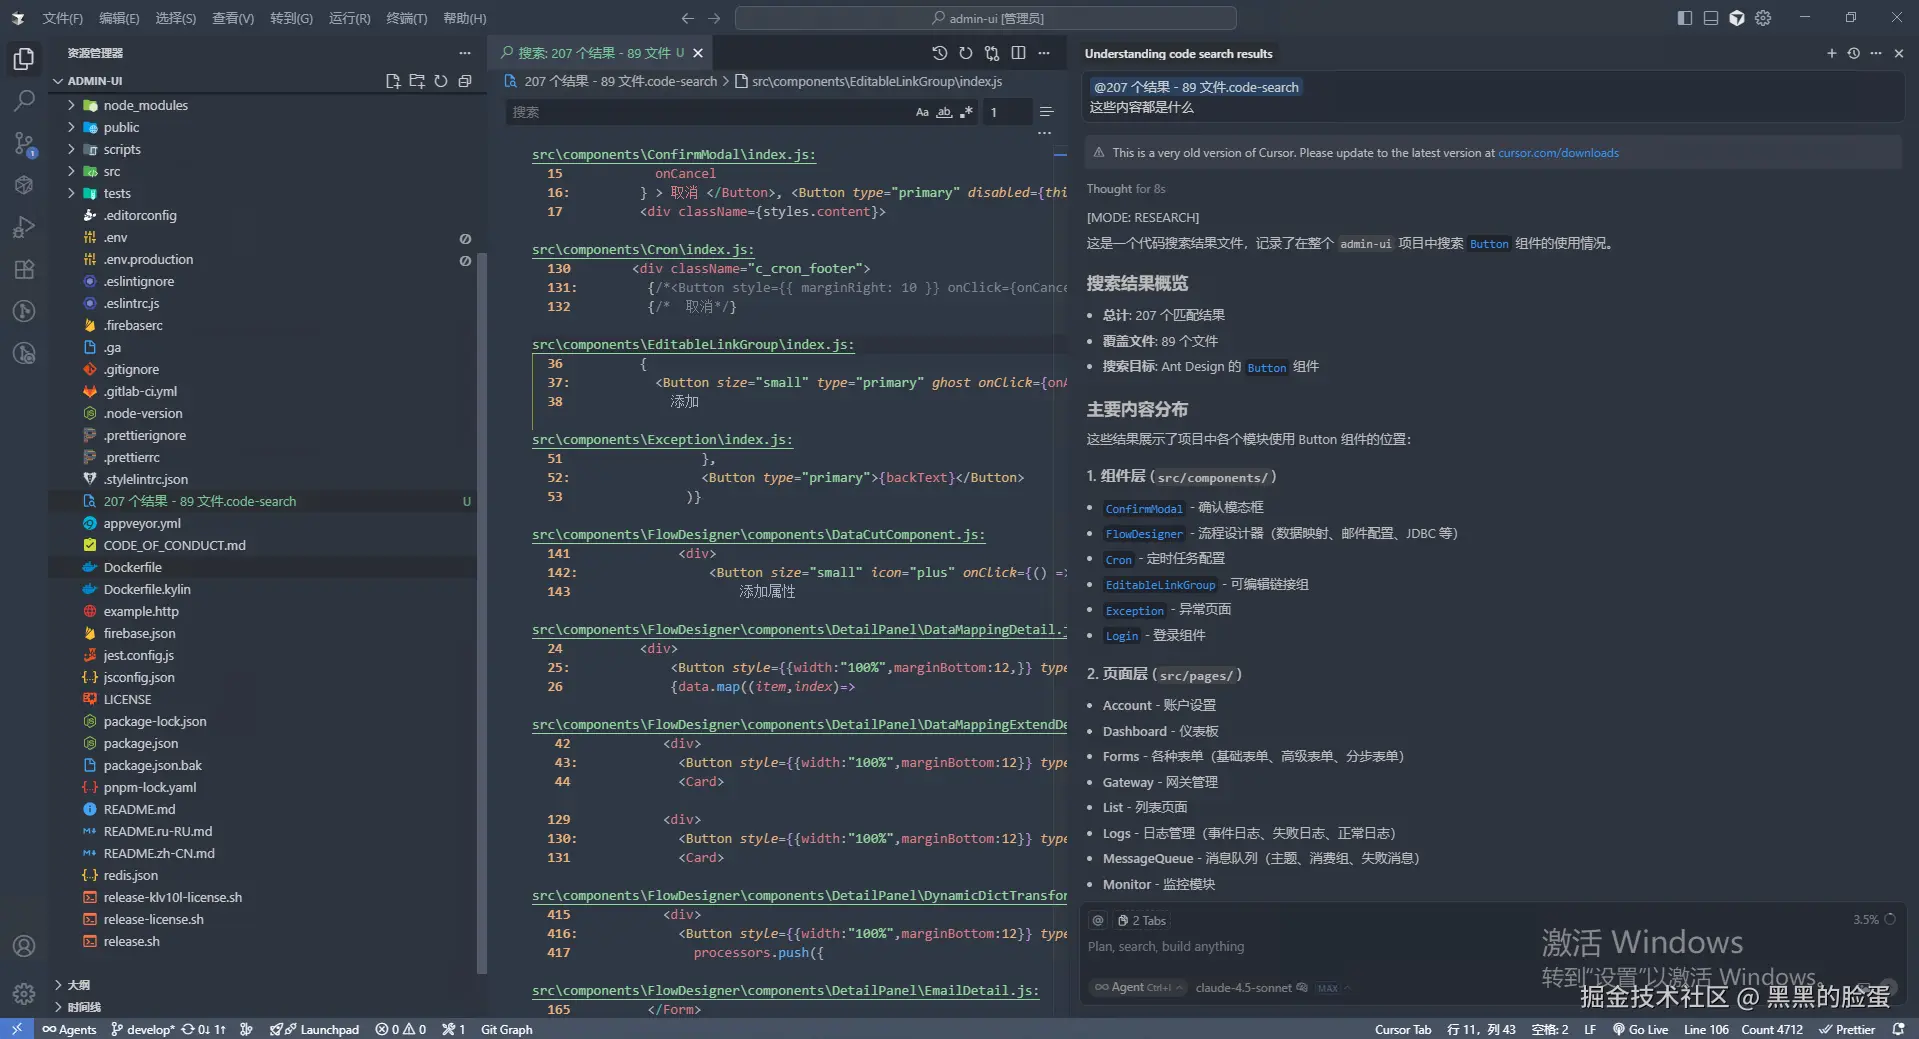Image resolution: width=1919 pixels, height=1039 pixels.
Task: Show chat history in AI panel
Action: tap(1854, 53)
